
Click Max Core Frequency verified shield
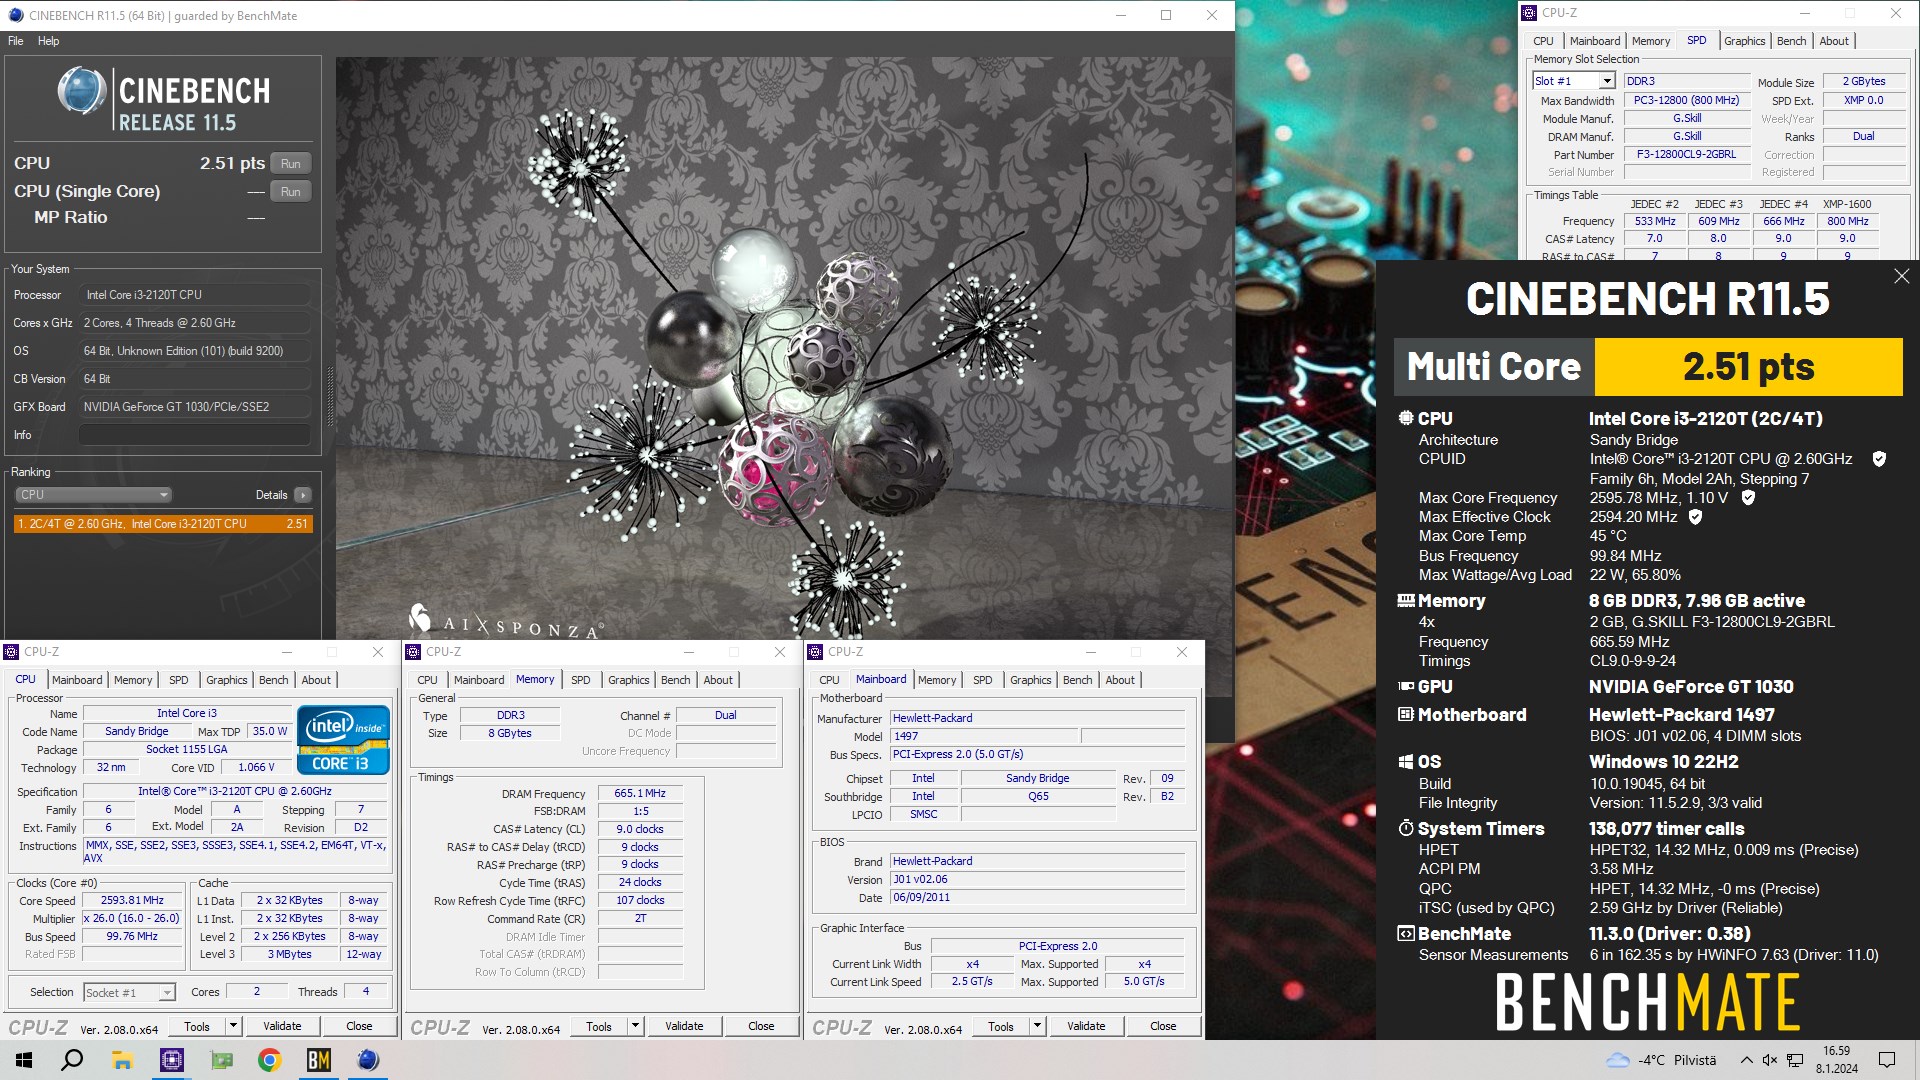pyautogui.click(x=1748, y=497)
